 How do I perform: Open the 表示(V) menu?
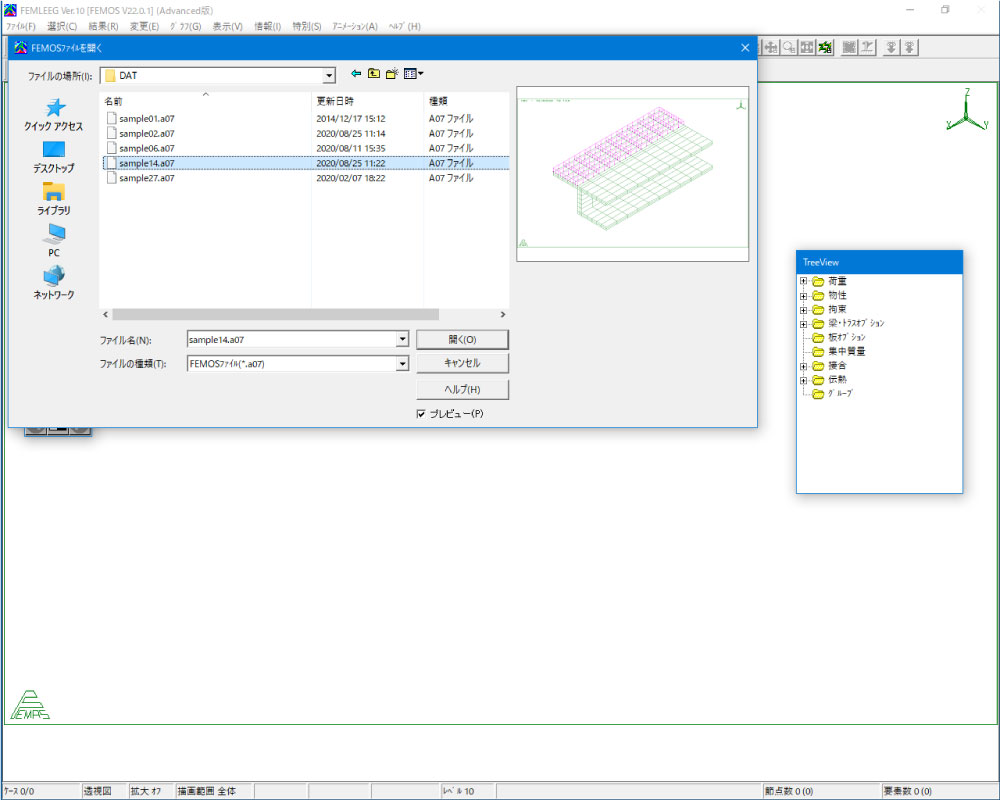coord(227,26)
